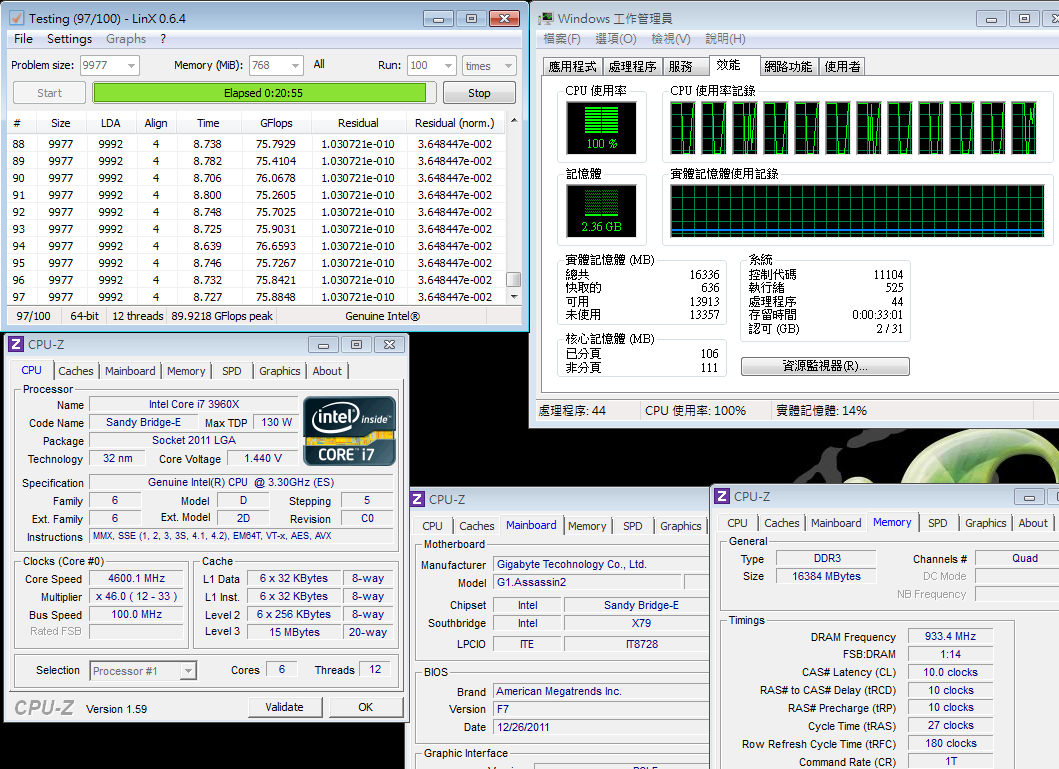Click the Time column header in LinX

coord(208,123)
